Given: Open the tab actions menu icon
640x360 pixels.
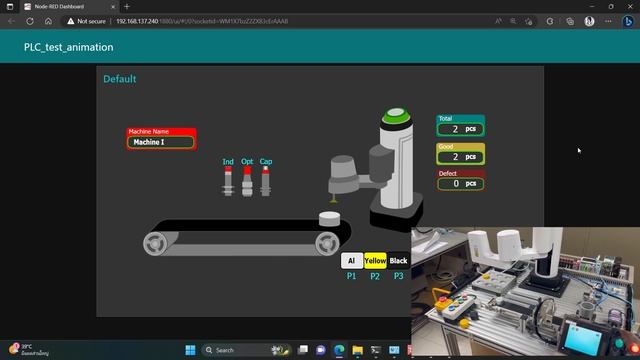Looking at the screenshot, I should pos(10,7).
